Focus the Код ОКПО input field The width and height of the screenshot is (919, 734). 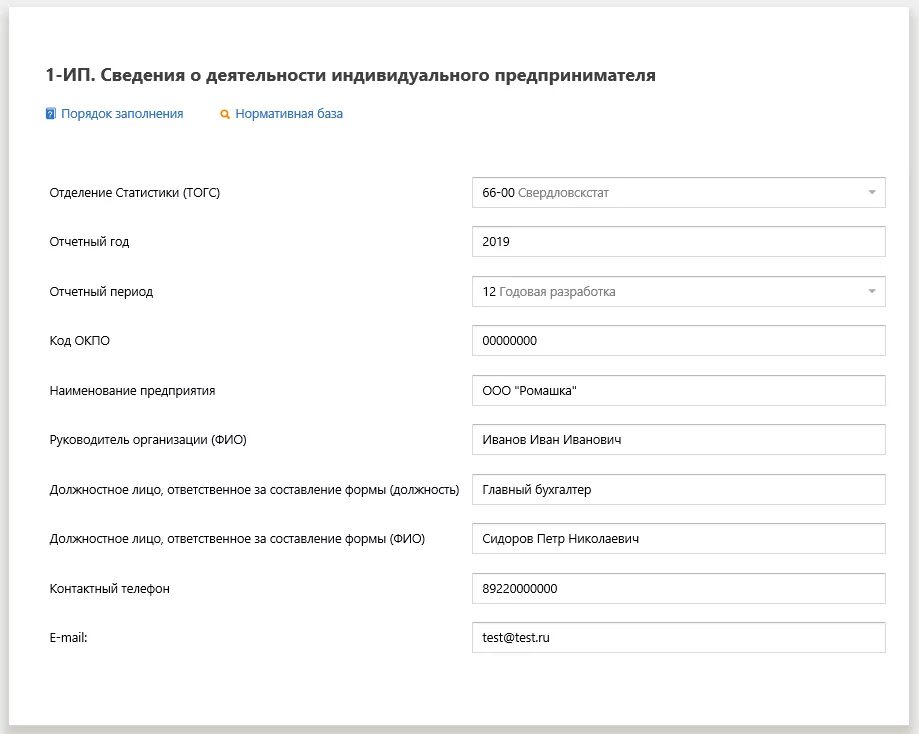pos(679,341)
